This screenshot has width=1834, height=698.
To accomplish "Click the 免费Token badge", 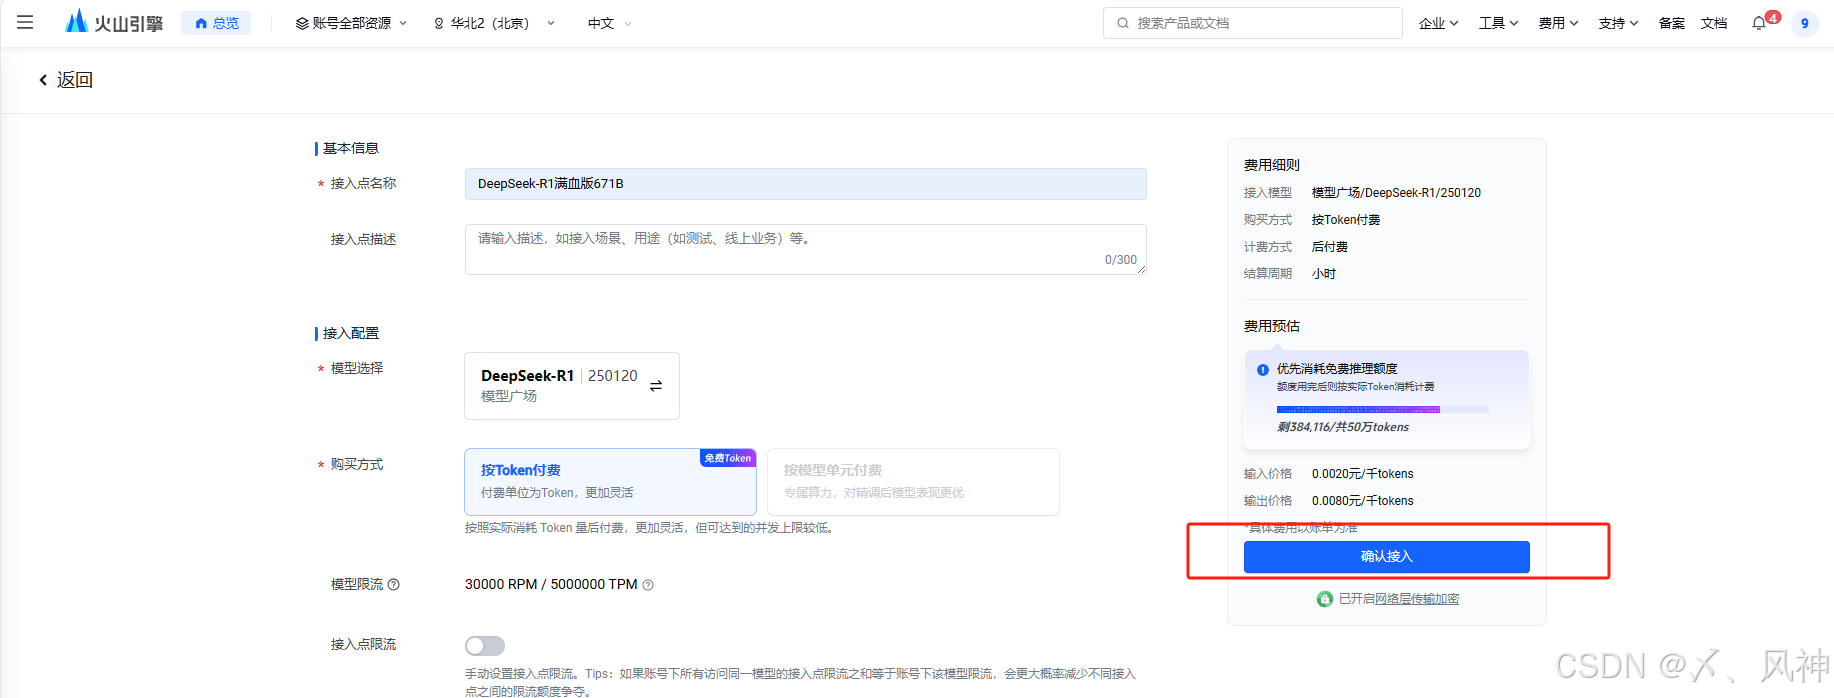I will (x=728, y=458).
